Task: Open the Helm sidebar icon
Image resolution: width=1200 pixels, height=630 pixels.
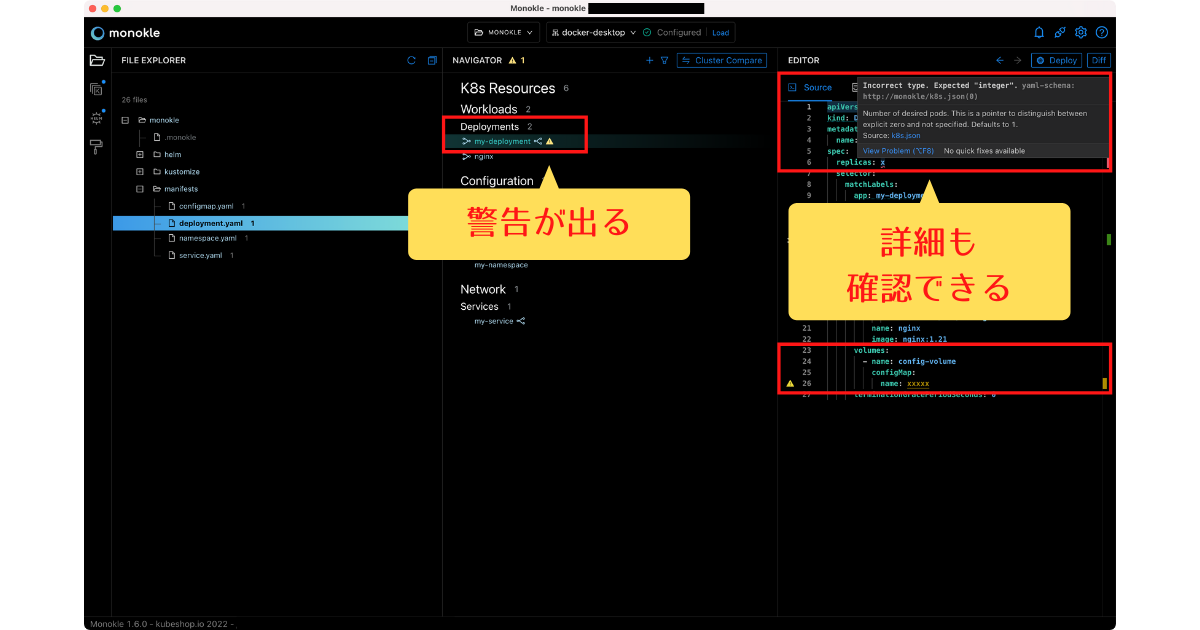Action: [97, 117]
